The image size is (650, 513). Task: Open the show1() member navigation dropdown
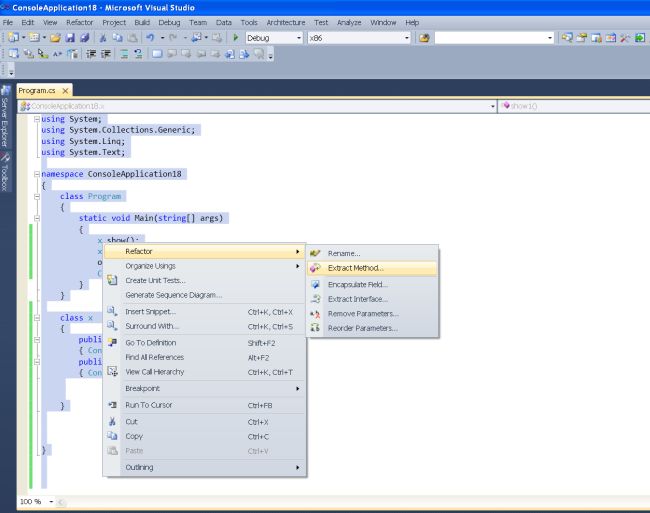click(x=574, y=106)
